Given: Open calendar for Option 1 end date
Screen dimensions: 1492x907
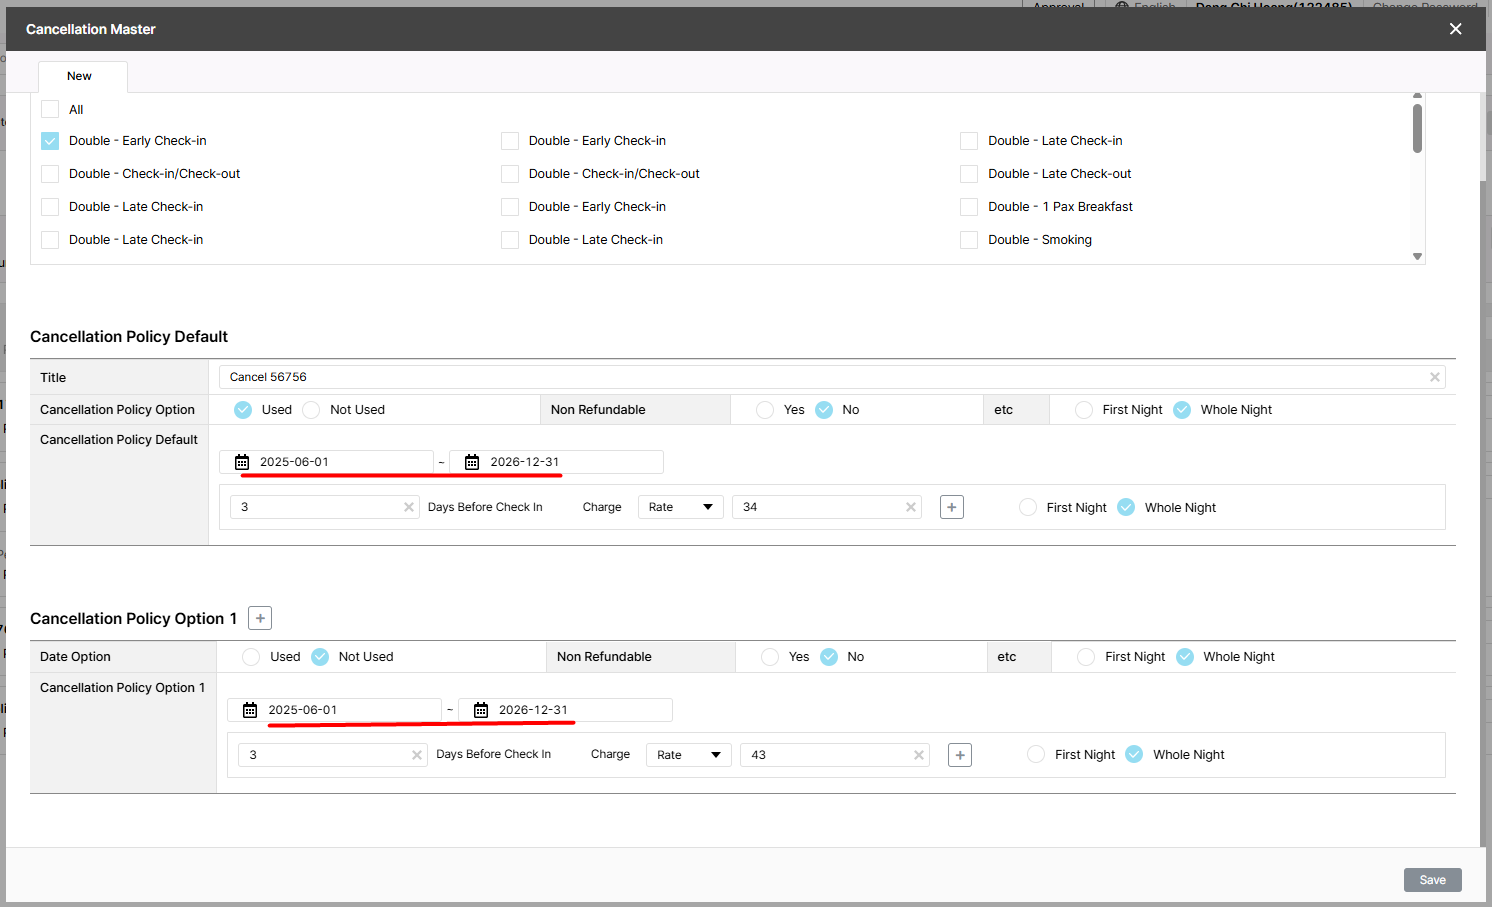Looking at the screenshot, I should coord(481,710).
